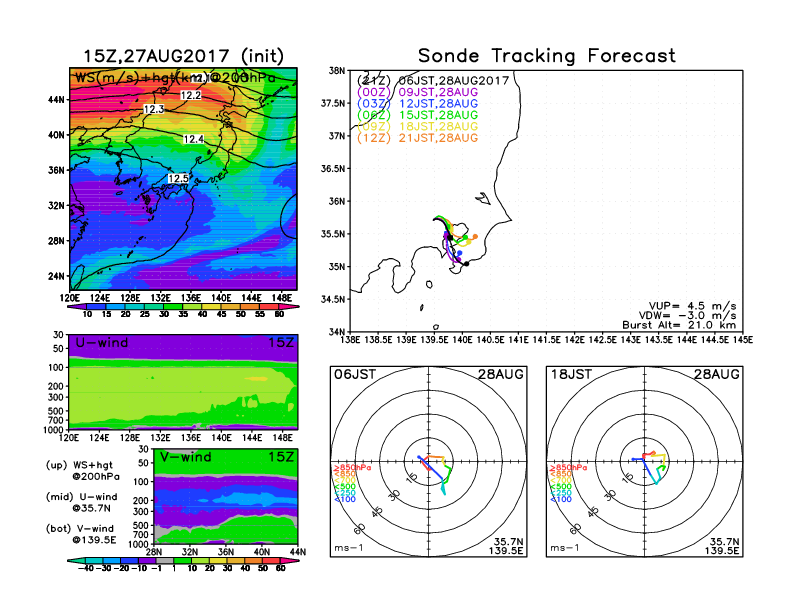Click the 'U-wind' panel label
The width and height of the screenshot is (792, 612).
pos(102,342)
